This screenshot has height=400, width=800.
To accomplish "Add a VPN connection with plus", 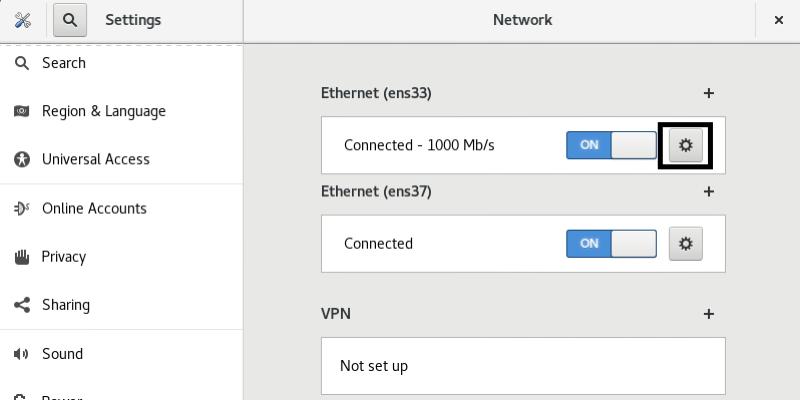I will point(709,313).
